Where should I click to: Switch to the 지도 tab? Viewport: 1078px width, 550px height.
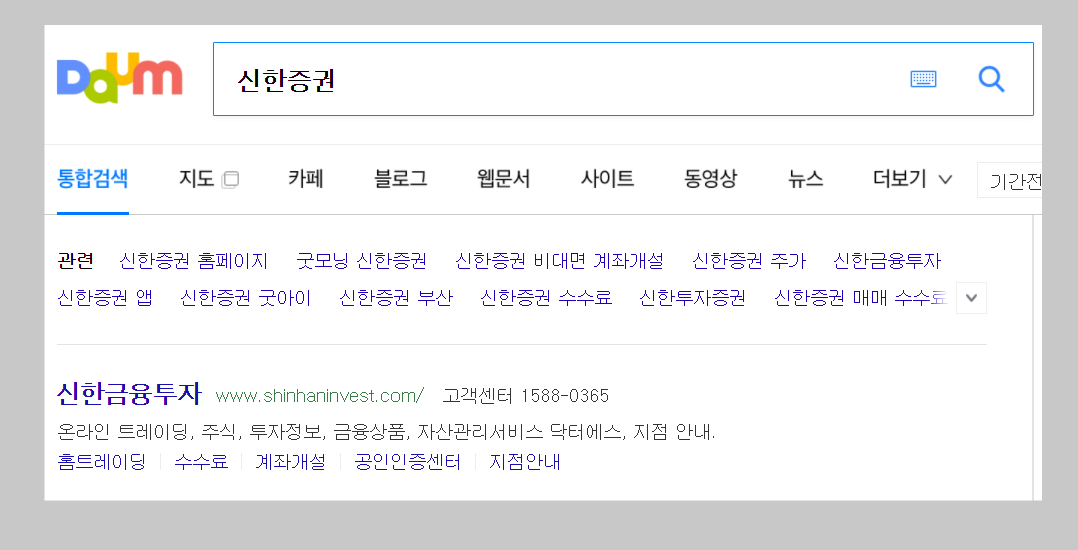[197, 179]
